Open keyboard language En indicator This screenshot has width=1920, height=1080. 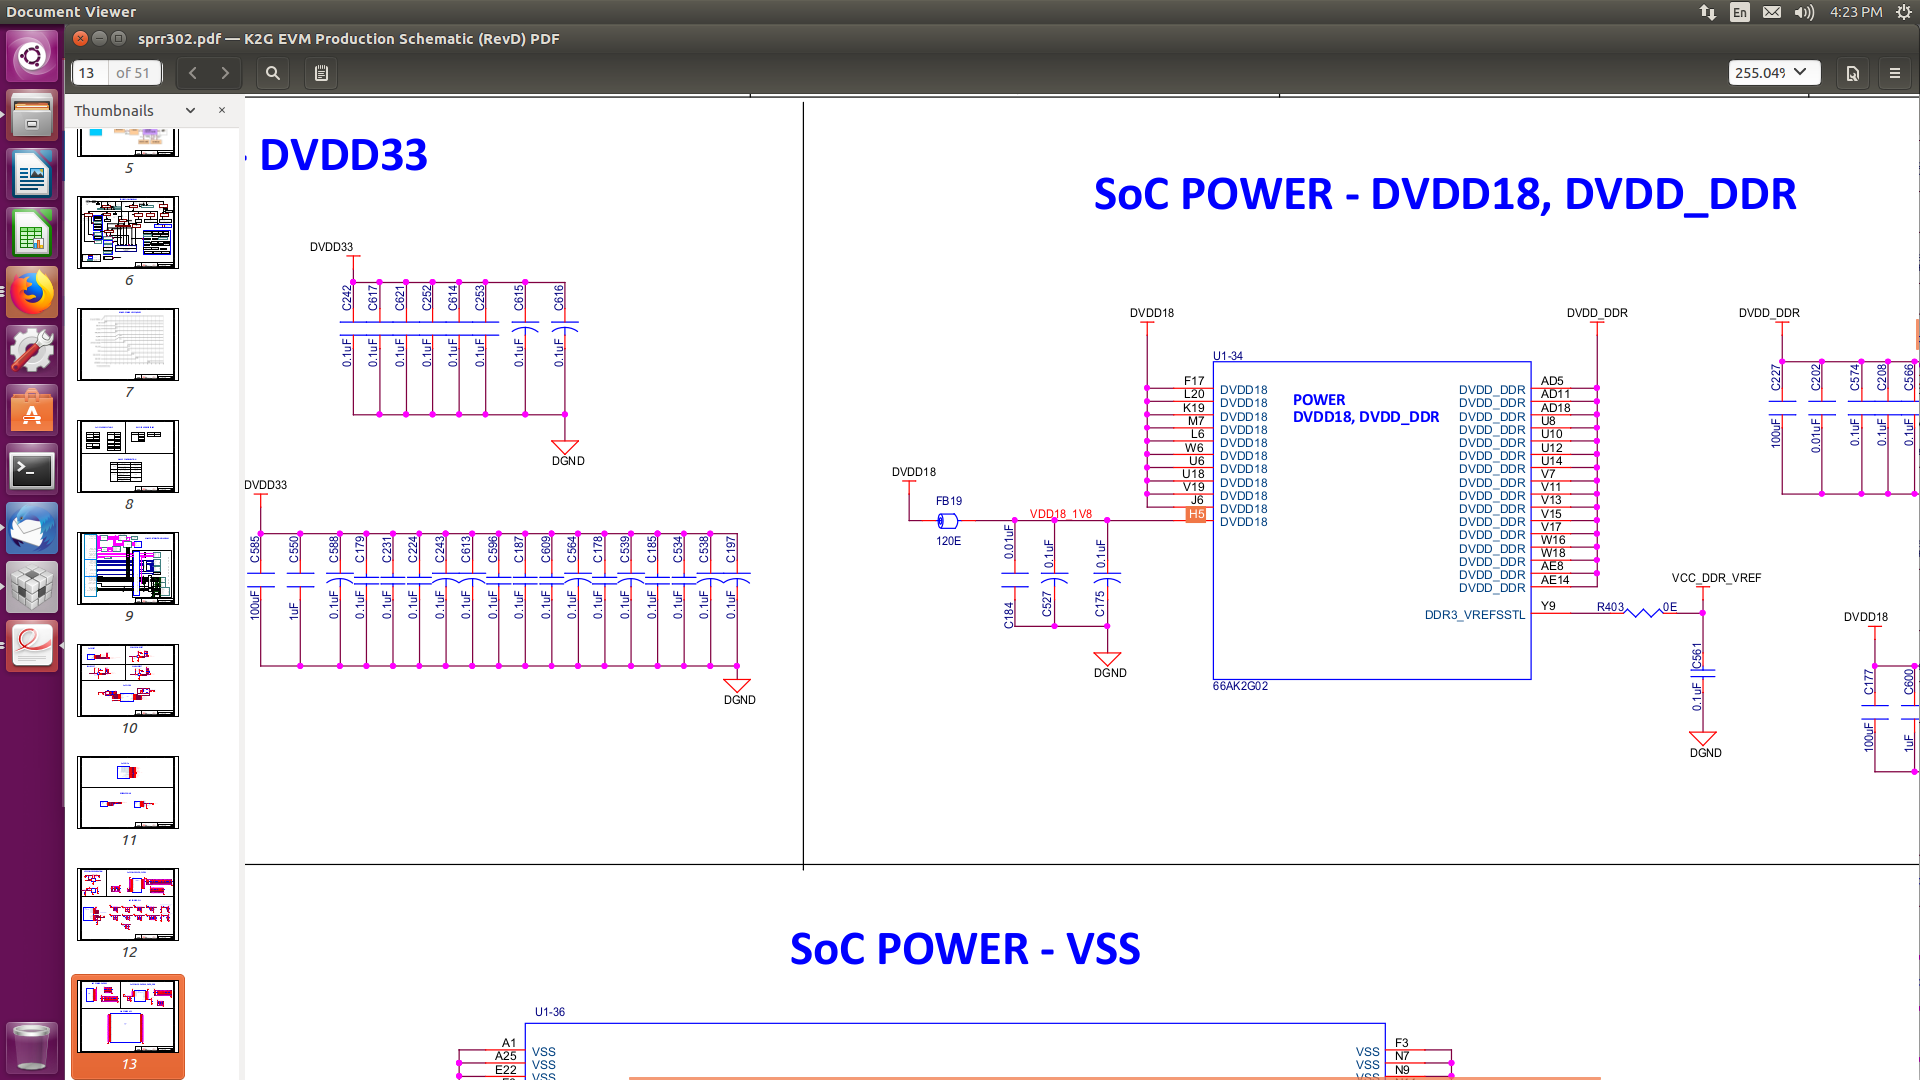pyautogui.click(x=1740, y=12)
